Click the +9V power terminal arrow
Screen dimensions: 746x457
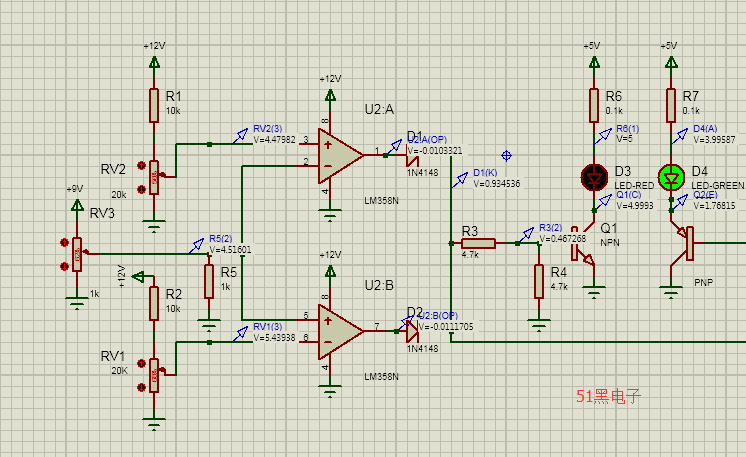(77, 205)
